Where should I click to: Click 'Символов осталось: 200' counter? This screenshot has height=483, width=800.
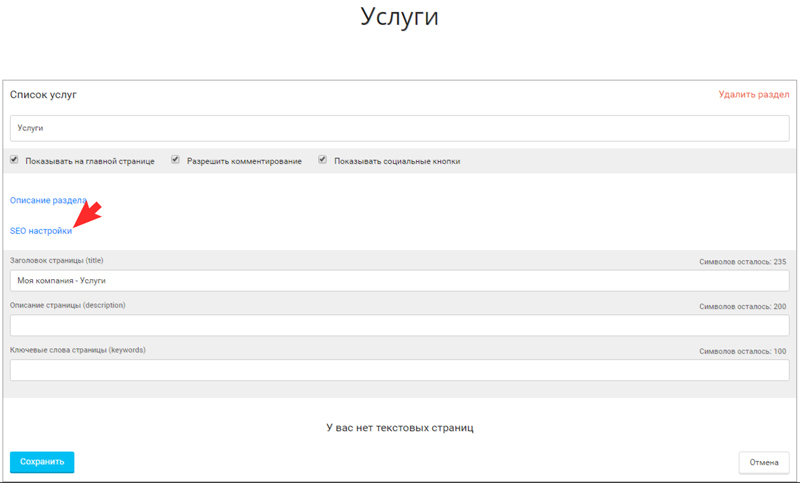742,307
